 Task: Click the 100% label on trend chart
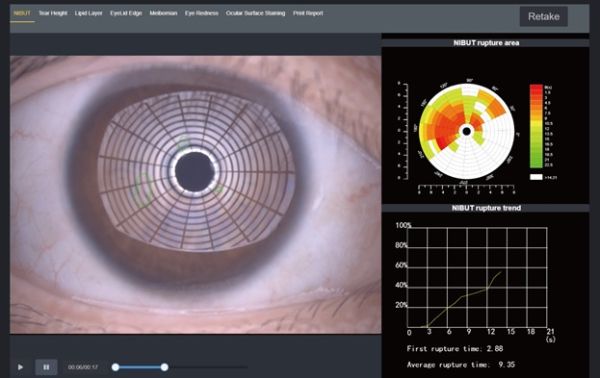pyautogui.click(x=403, y=225)
